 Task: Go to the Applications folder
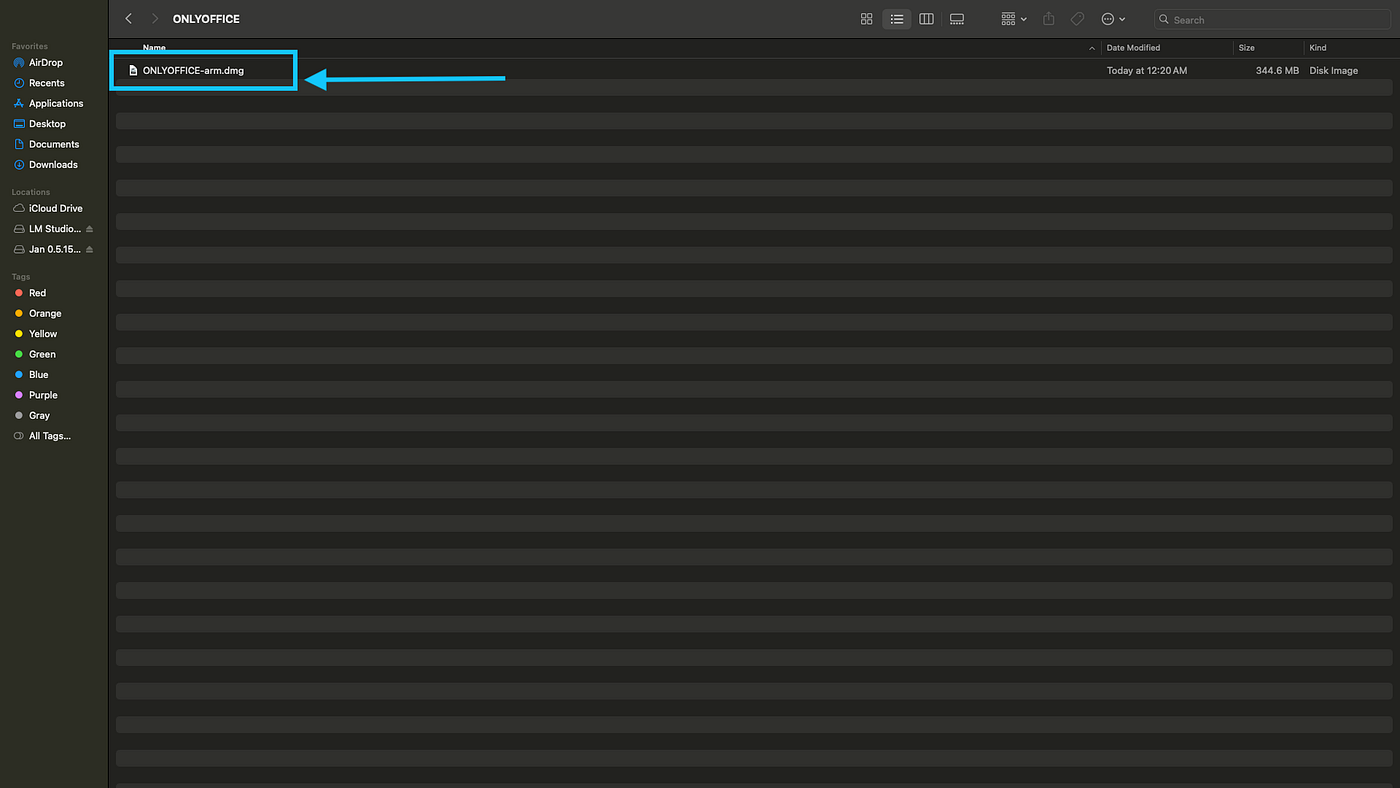(55, 104)
